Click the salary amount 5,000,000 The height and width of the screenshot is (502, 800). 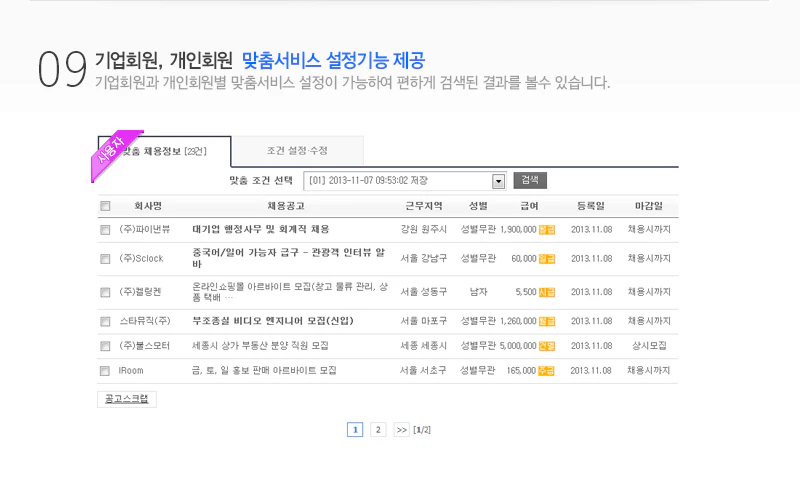click(x=518, y=346)
